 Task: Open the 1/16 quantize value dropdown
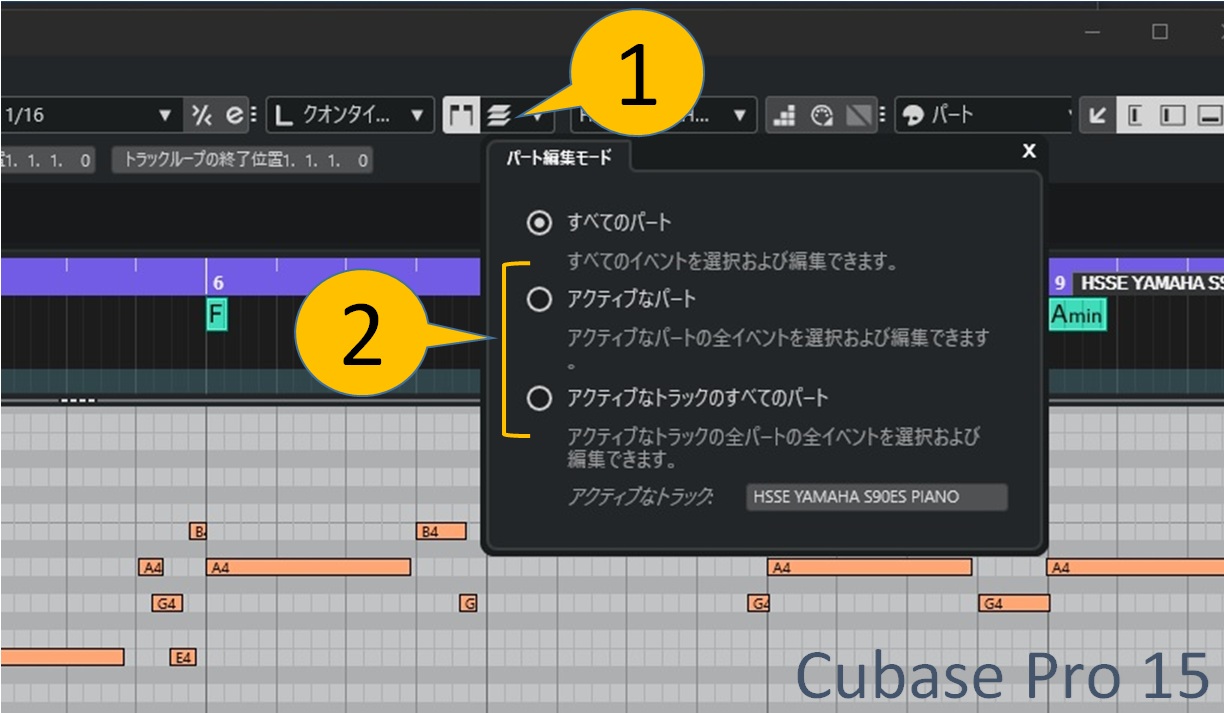pyautogui.click(x=90, y=116)
